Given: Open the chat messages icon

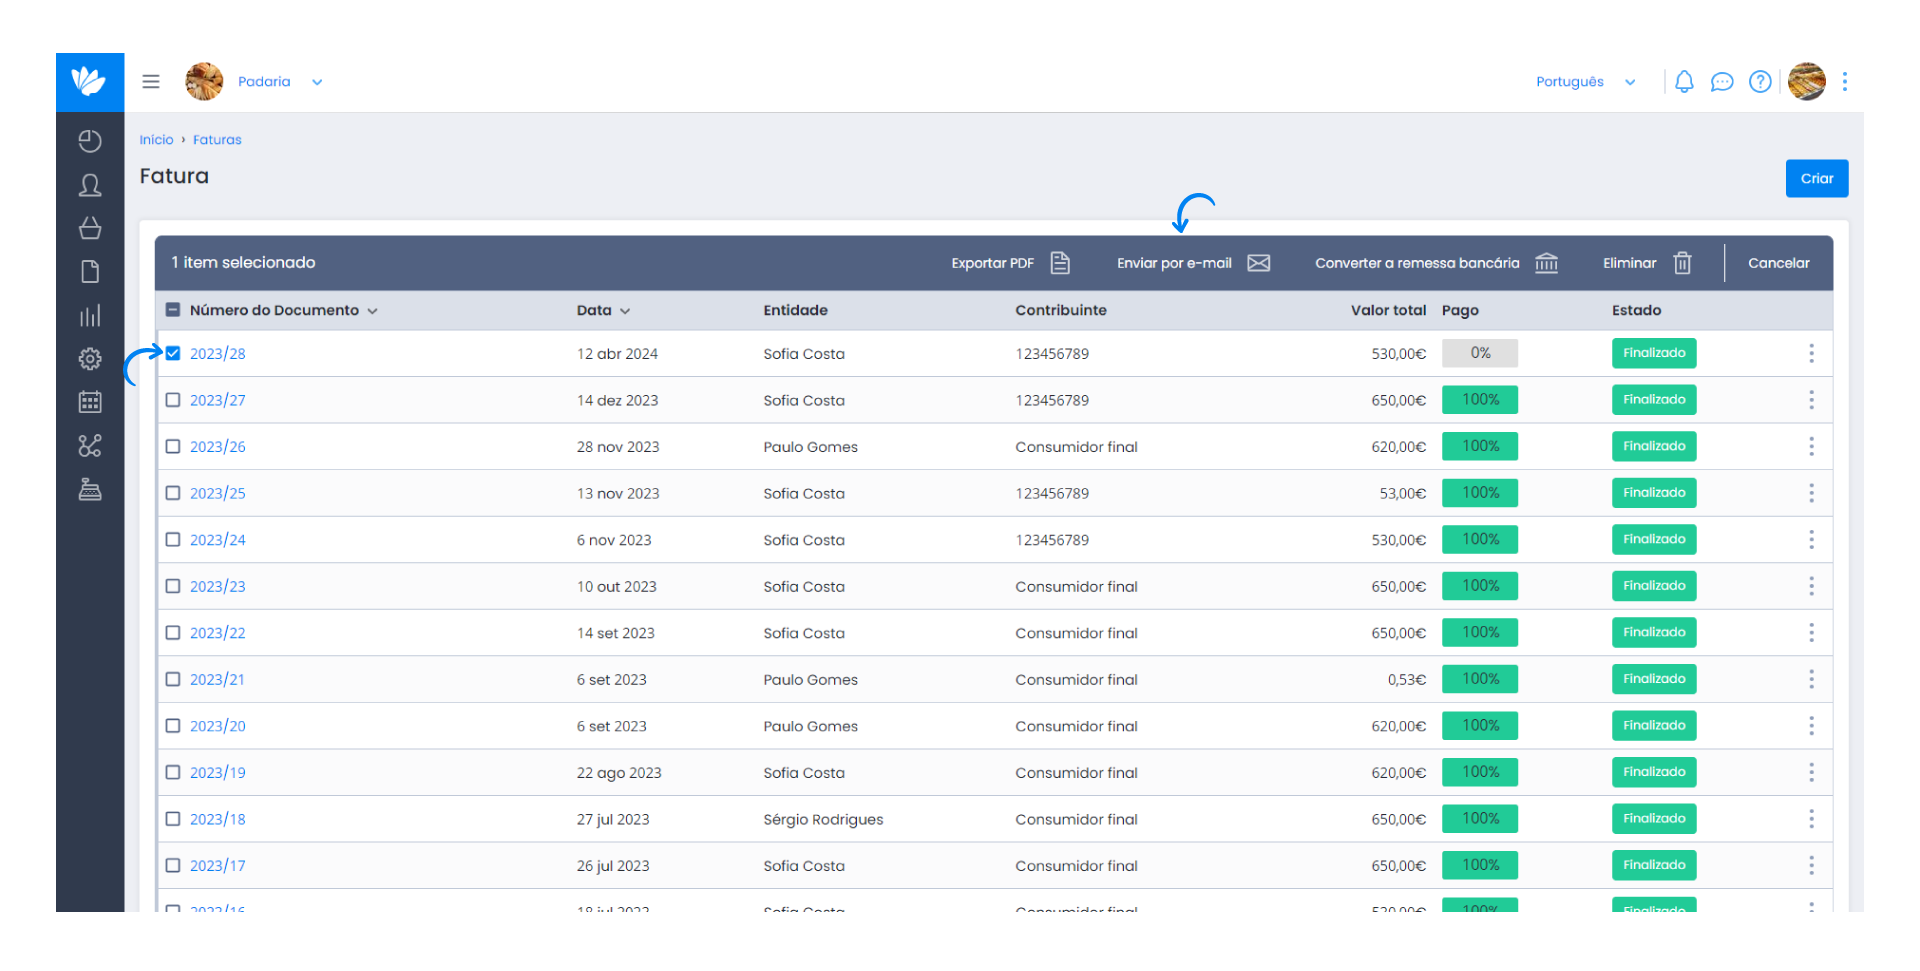Looking at the screenshot, I should pyautogui.click(x=1722, y=82).
